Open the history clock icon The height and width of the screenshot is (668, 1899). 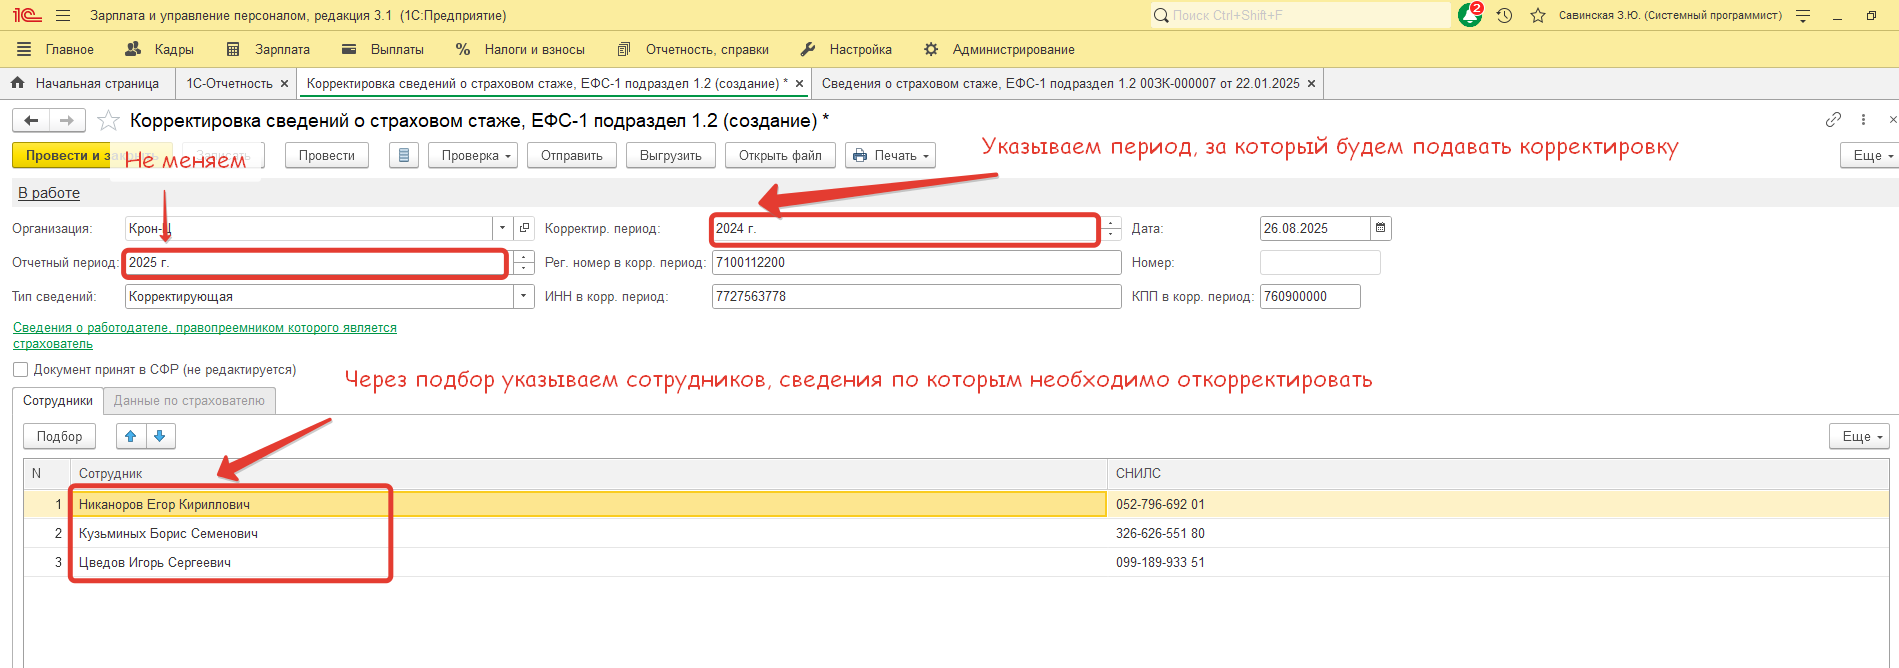point(1504,15)
